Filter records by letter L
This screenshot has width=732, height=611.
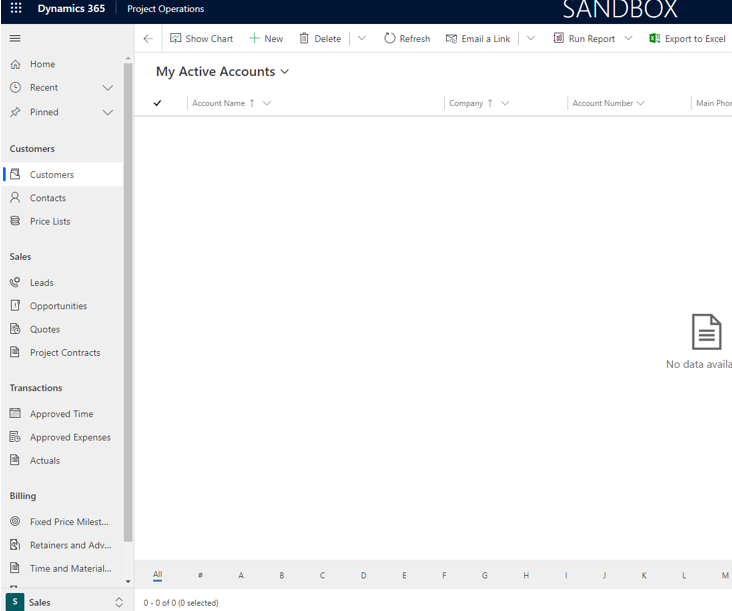tap(684, 576)
